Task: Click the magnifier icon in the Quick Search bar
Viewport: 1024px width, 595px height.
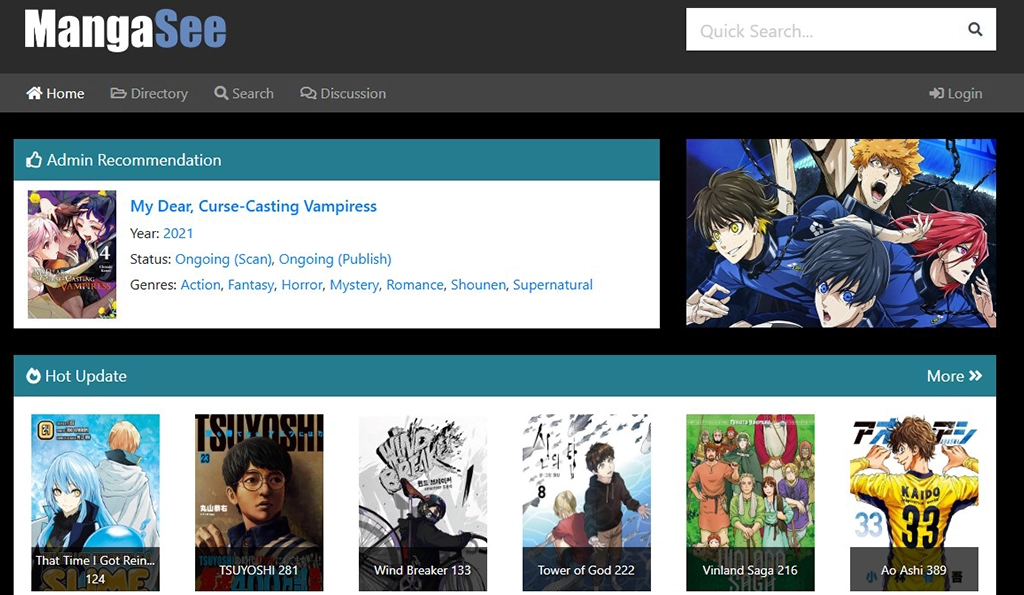Action: (x=975, y=29)
